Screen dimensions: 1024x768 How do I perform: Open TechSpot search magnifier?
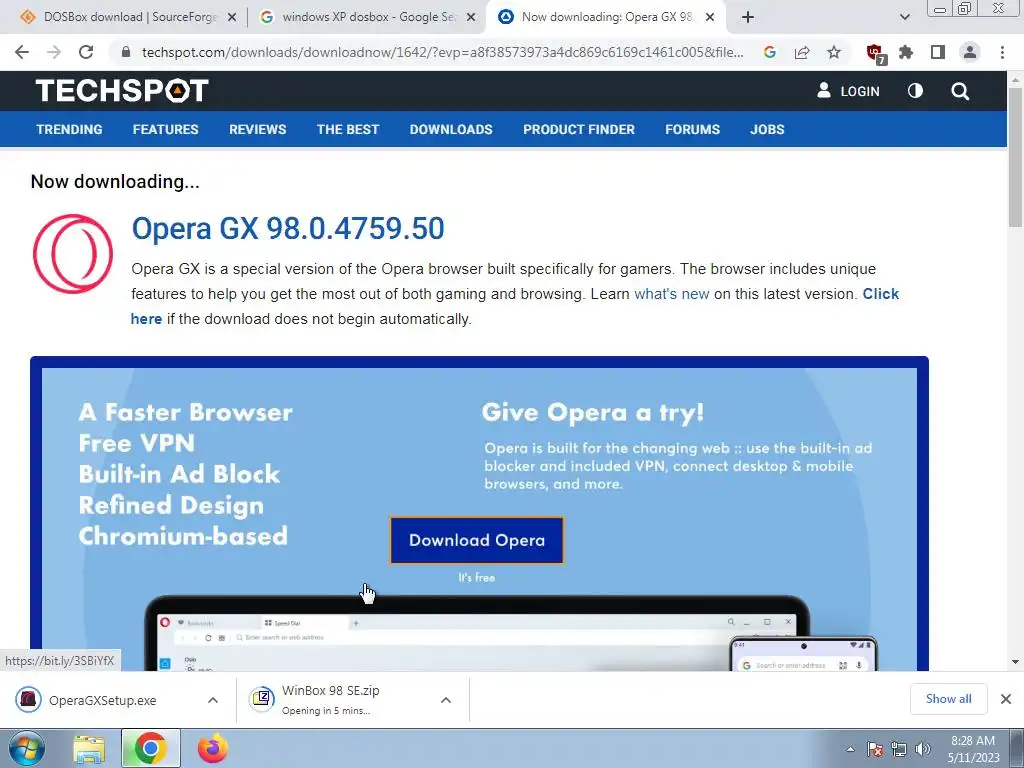tap(960, 91)
